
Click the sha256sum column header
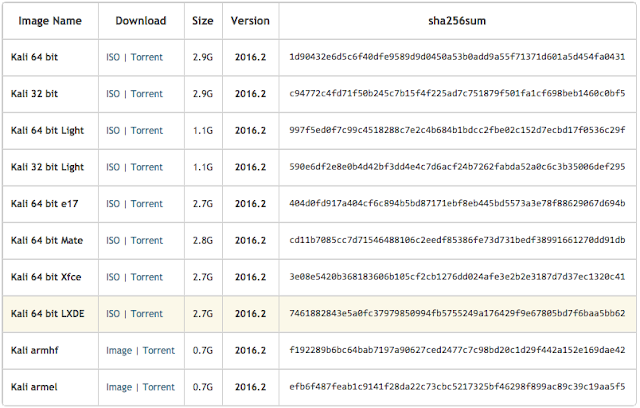pyautogui.click(x=457, y=21)
